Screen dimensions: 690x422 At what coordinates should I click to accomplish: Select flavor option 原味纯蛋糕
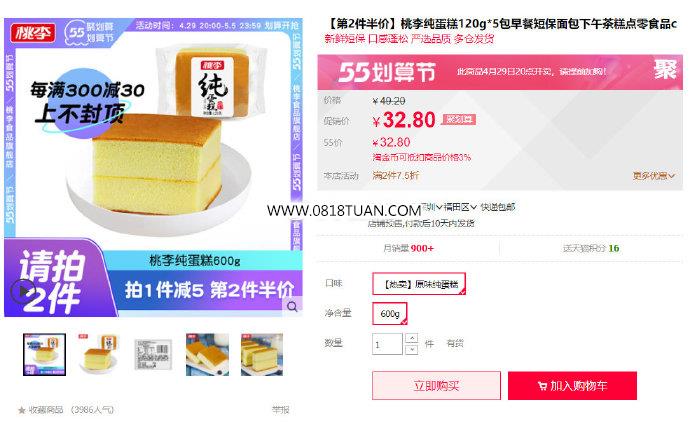tap(419, 284)
